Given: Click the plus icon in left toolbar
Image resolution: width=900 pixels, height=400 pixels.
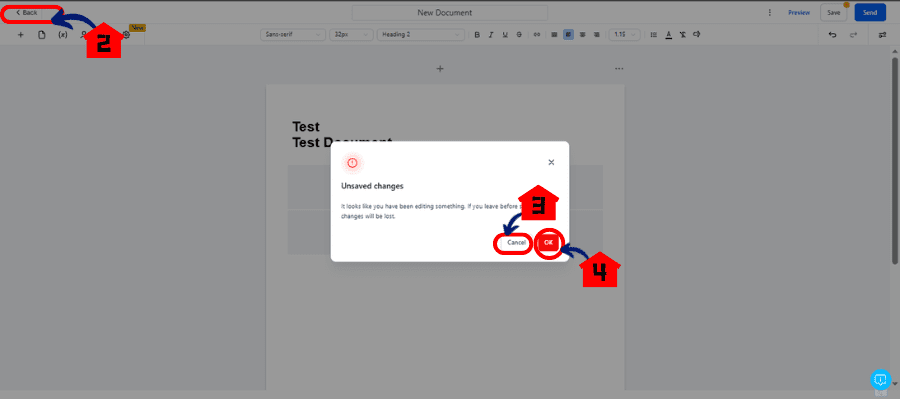Looking at the screenshot, I should 21,35.
